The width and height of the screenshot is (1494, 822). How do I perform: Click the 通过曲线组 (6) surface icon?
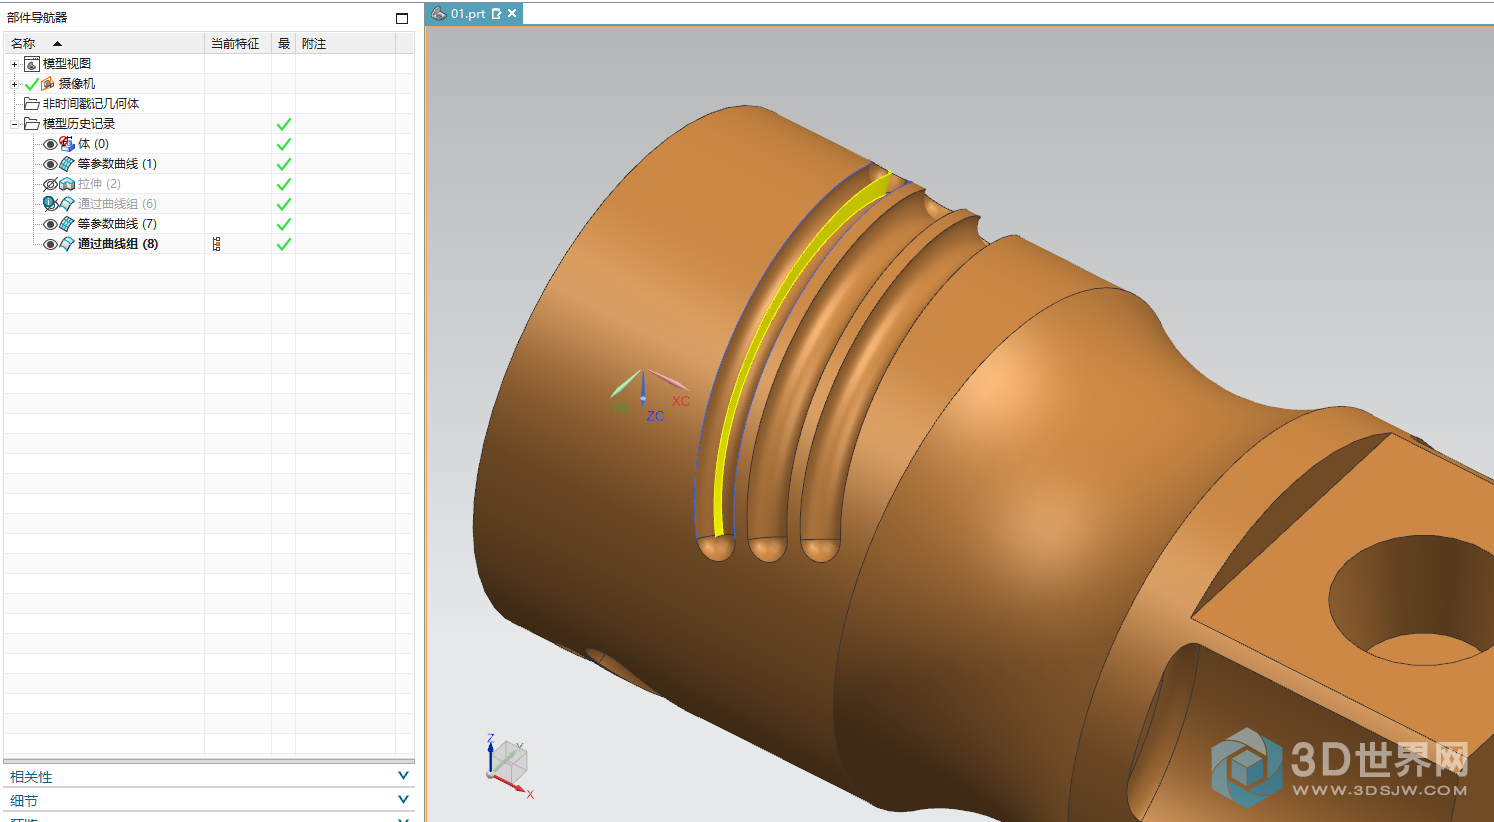67,204
